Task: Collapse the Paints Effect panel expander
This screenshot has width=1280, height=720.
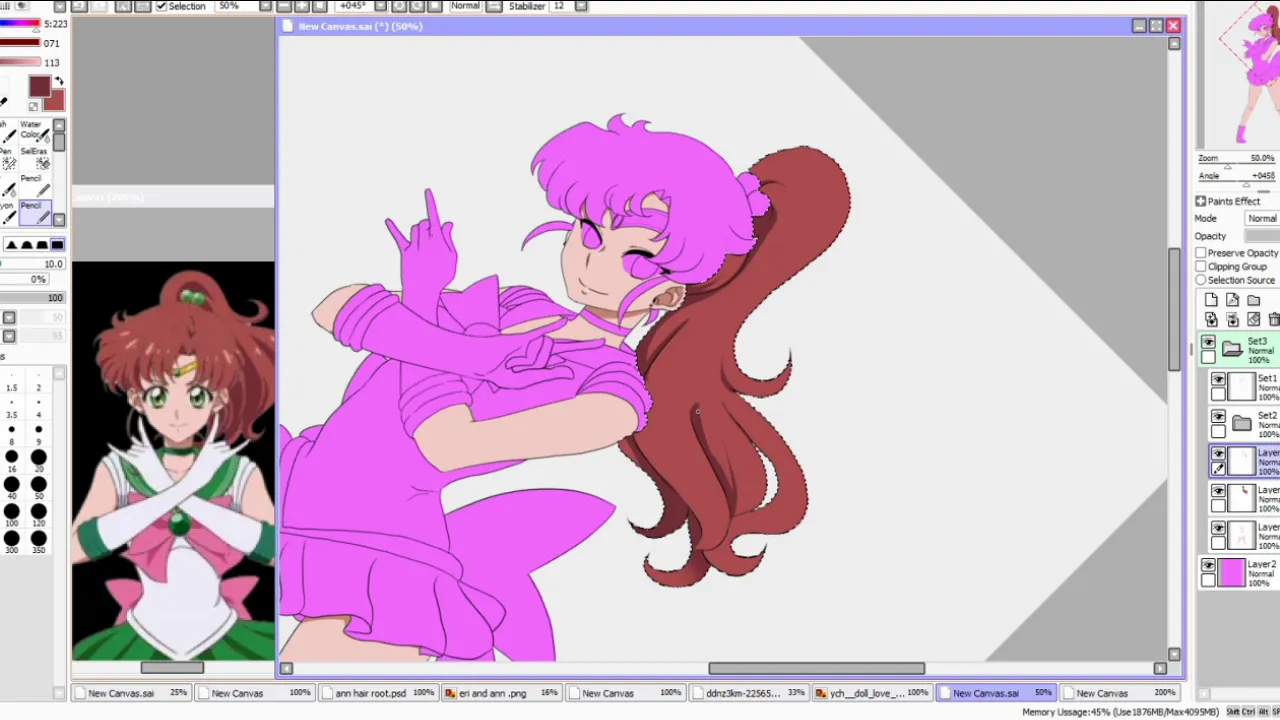Action: [x=1201, y=201]
